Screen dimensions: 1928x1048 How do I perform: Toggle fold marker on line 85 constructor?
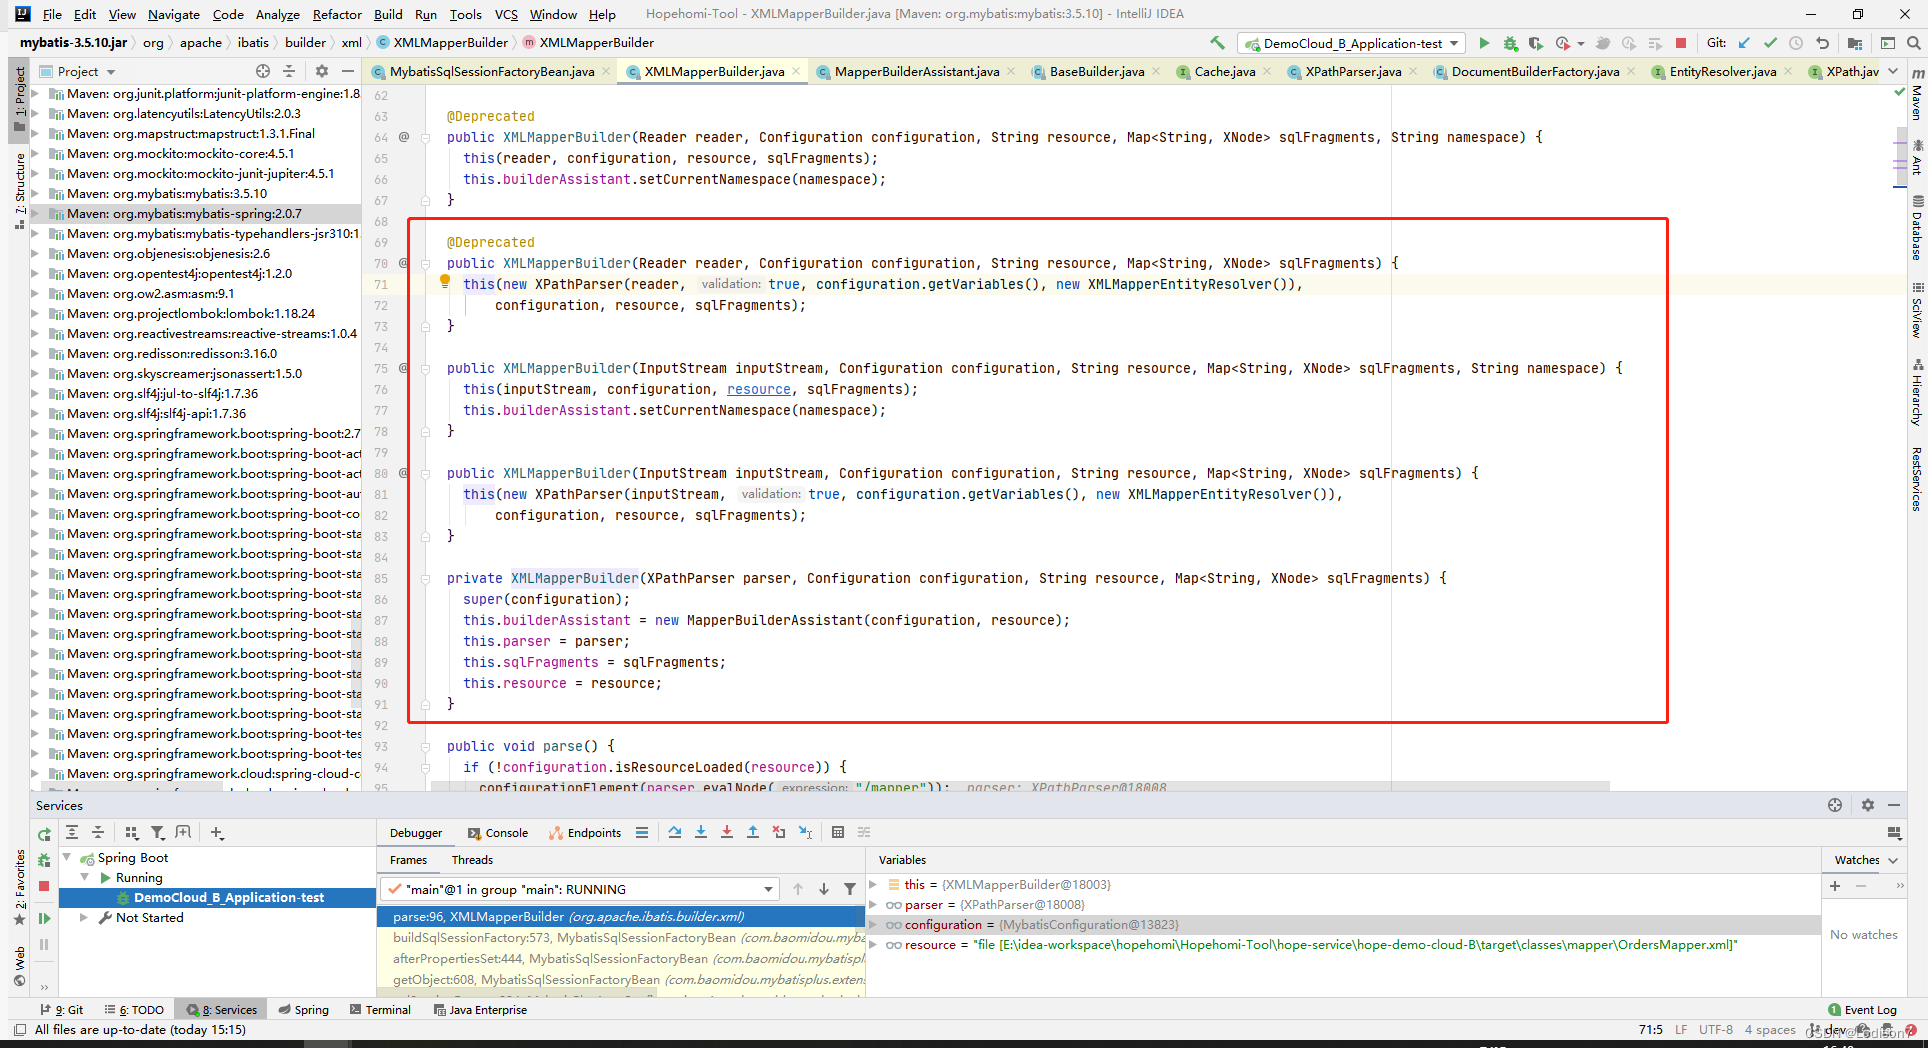coord(425,578)
